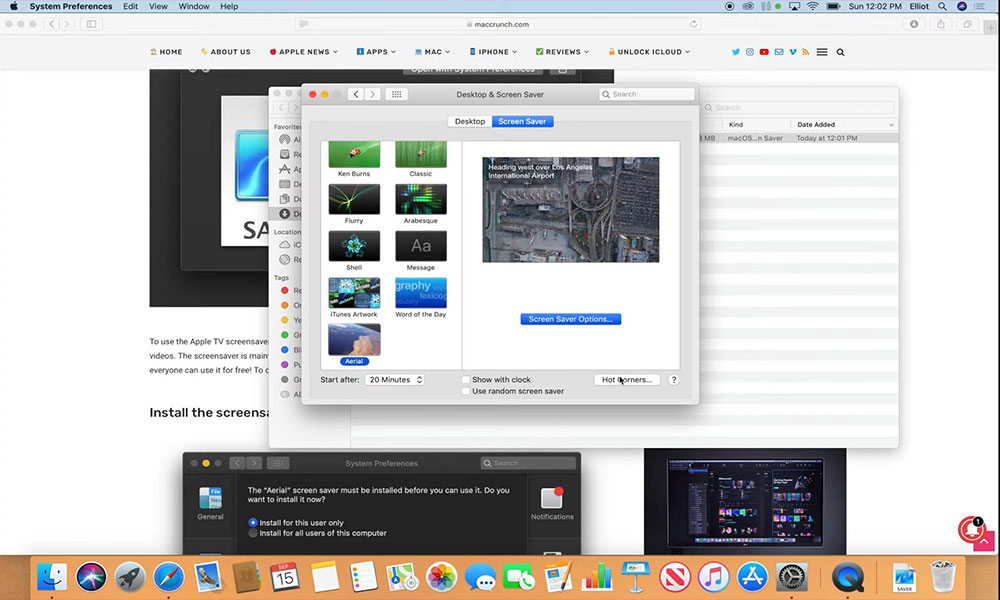The height and width of the screenshot is (600, 1000).
Task: Expand the APPS dropdown in site navigation
Action: (376, 52)
